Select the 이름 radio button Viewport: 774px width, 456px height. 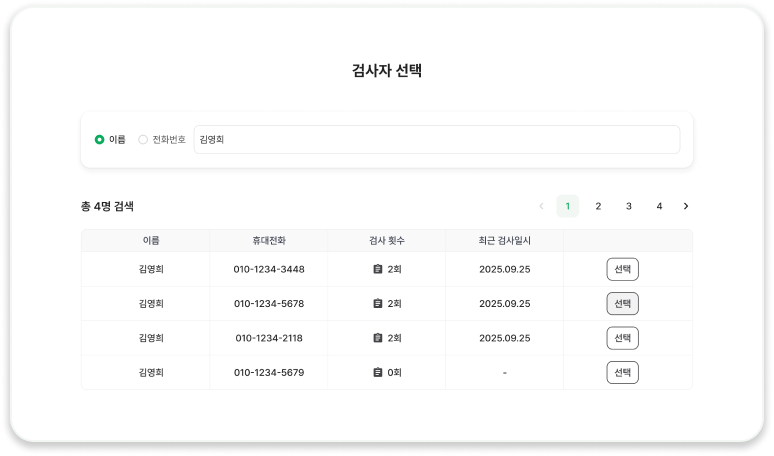pos(99,140)
